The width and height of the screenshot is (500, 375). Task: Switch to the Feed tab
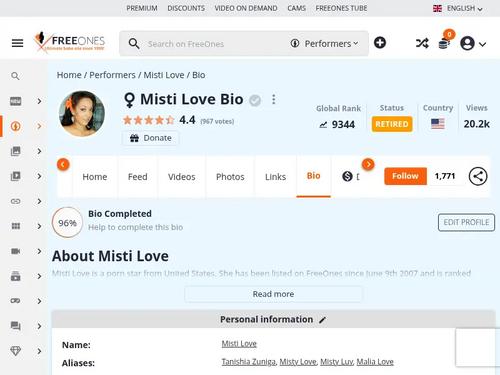(x=137, y=177)
